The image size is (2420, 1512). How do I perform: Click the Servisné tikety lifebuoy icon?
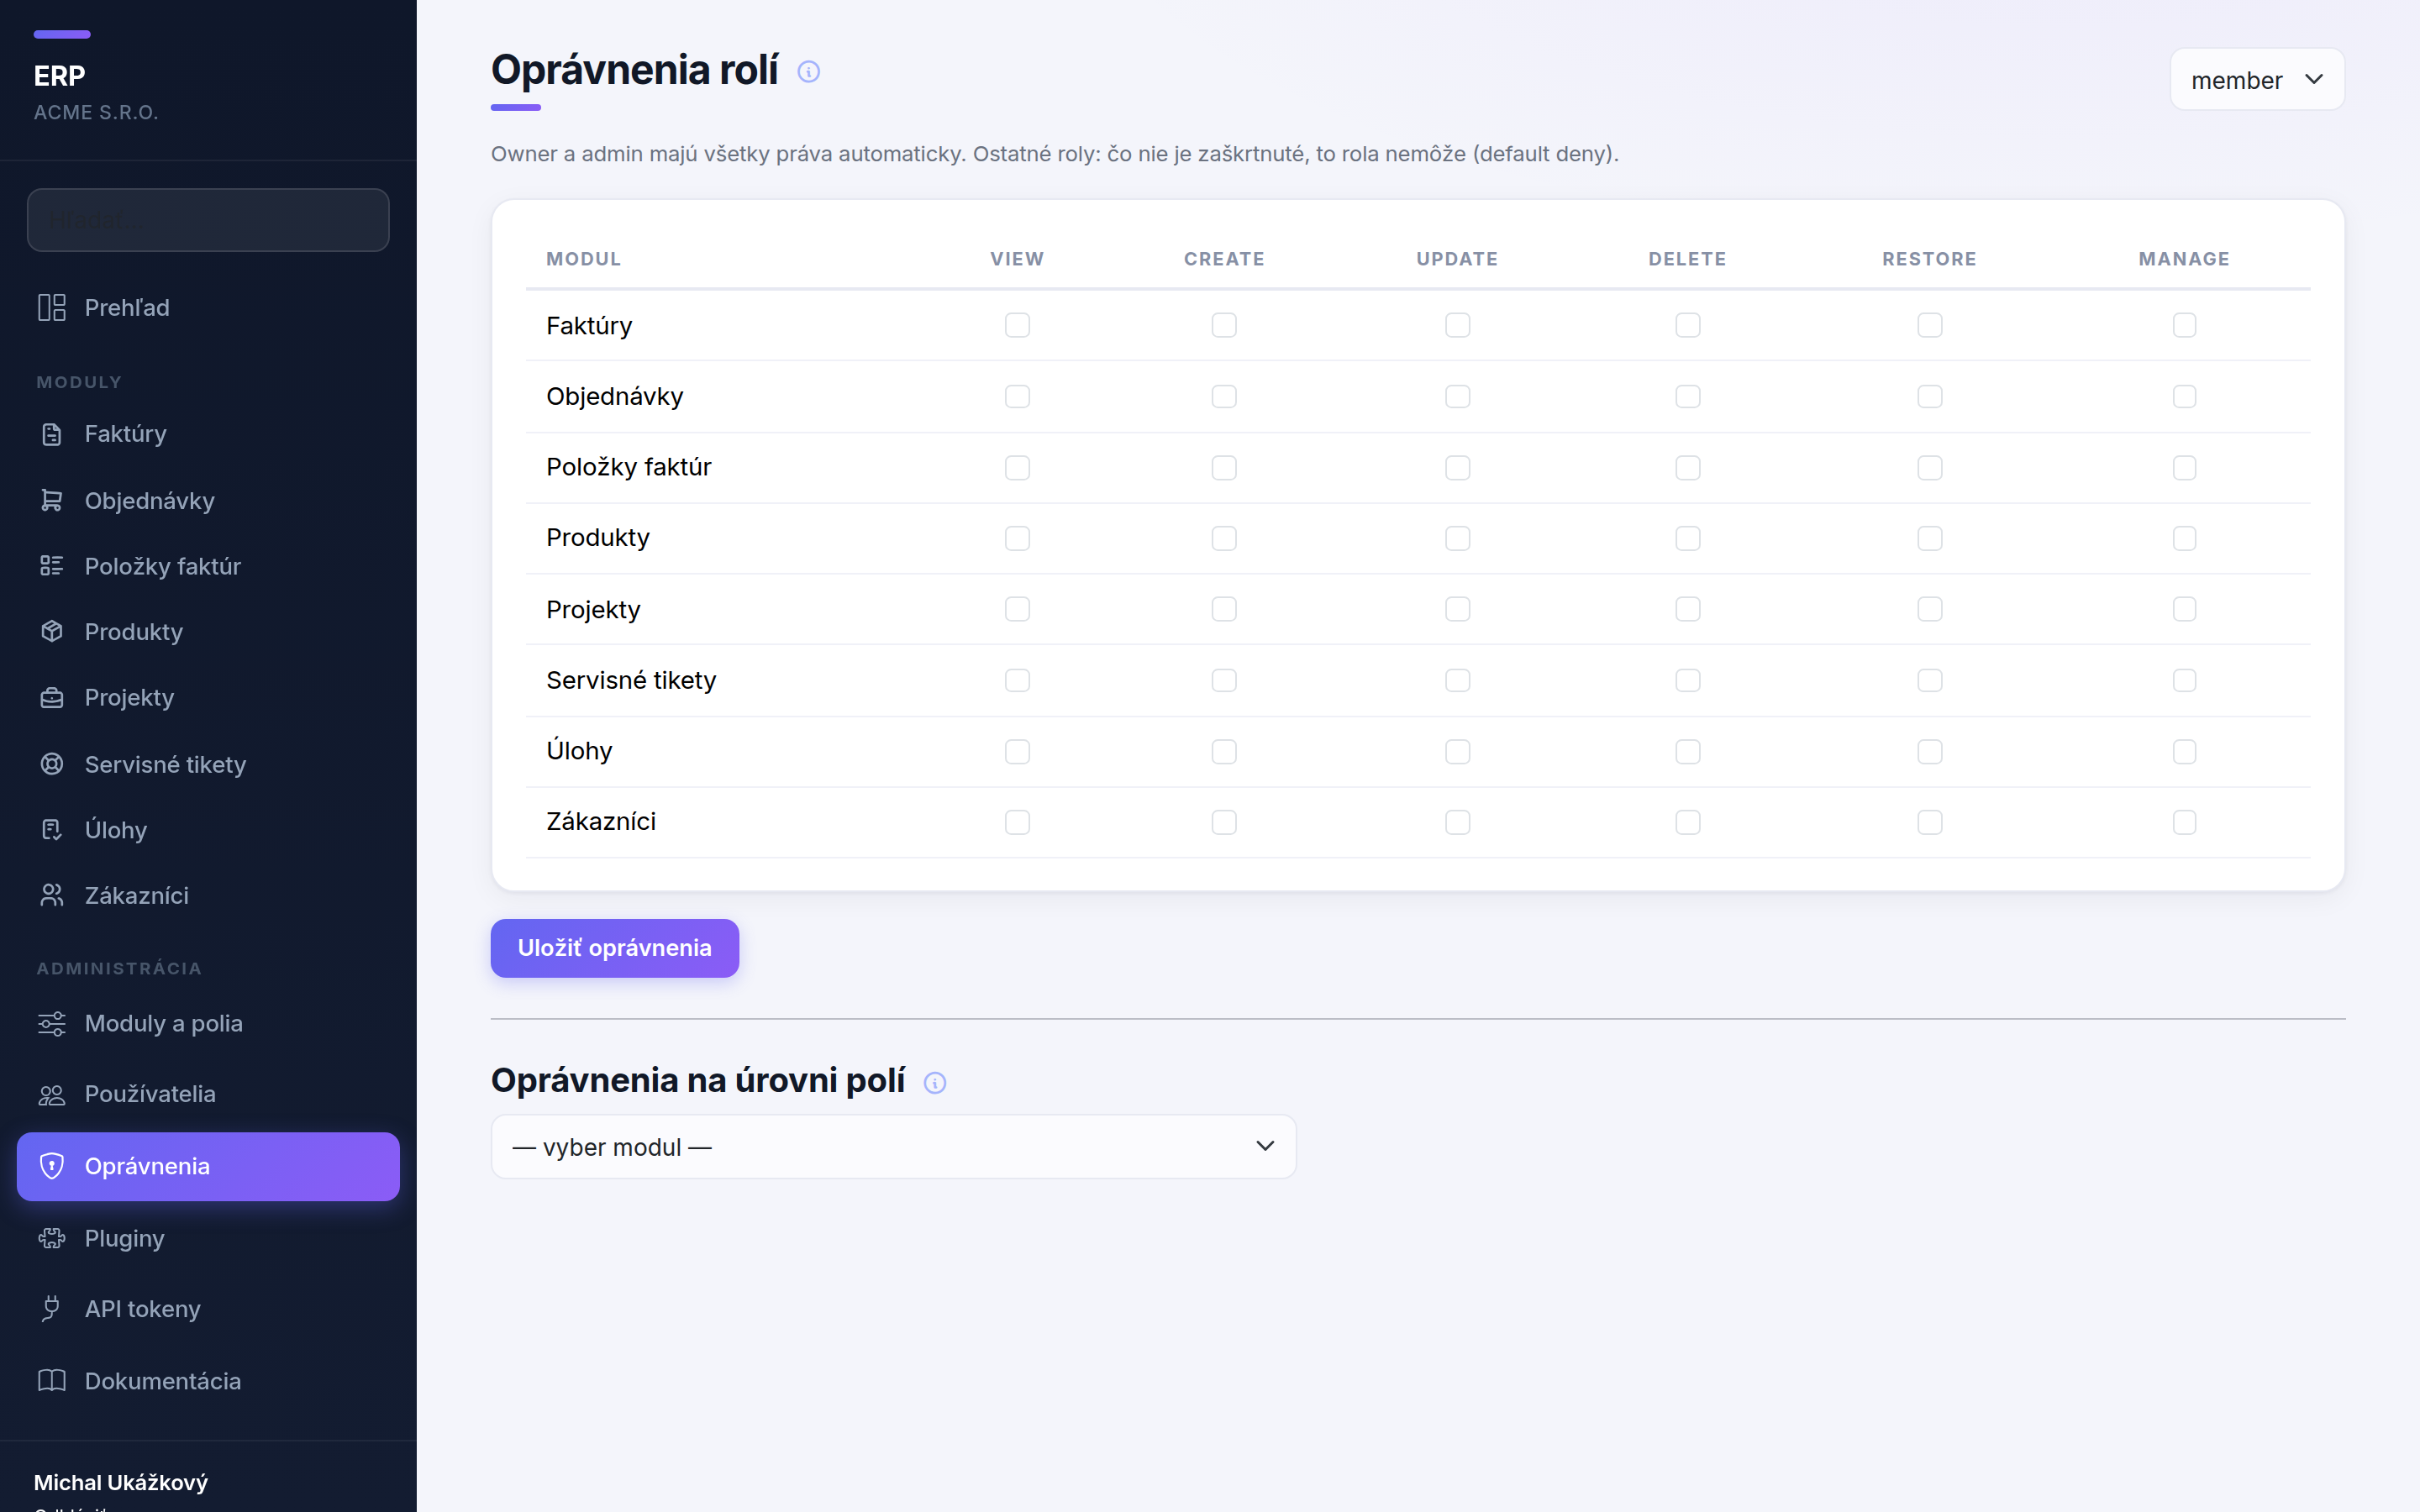click(51, 764)
